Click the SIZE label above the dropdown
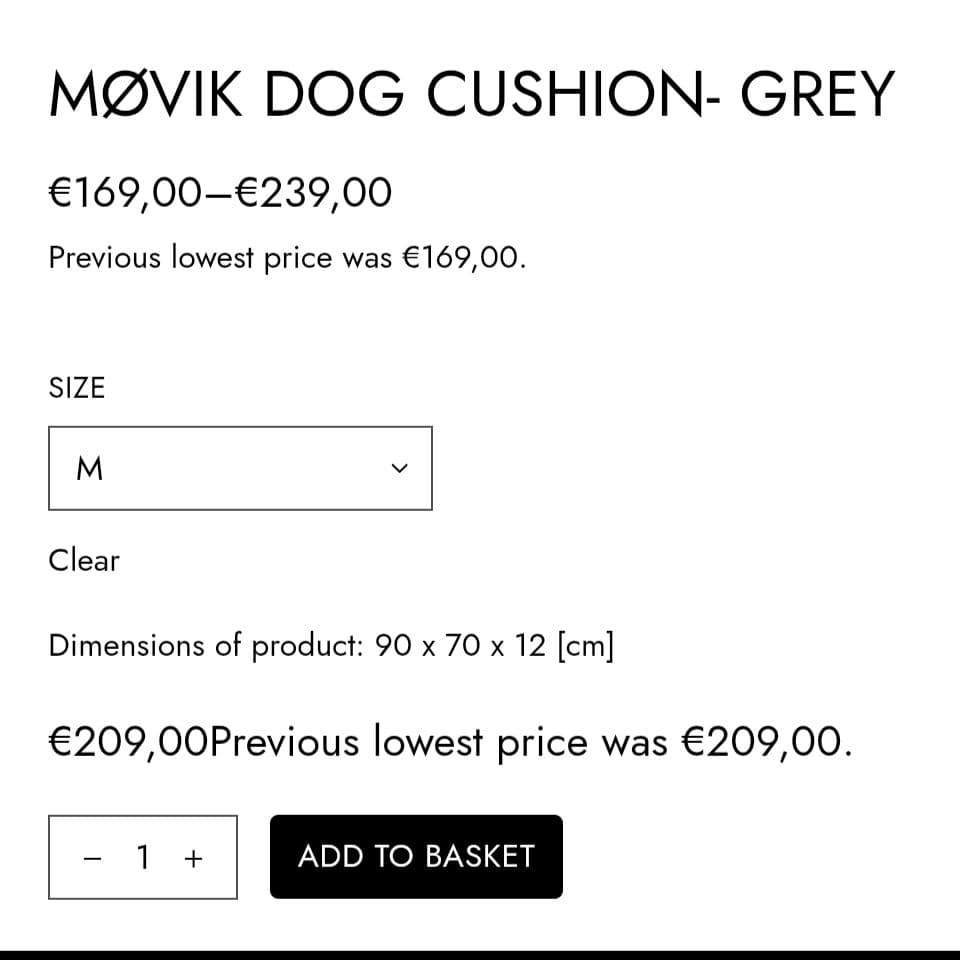Viewport: 960px width, 960px height. (x=76, y=388)
